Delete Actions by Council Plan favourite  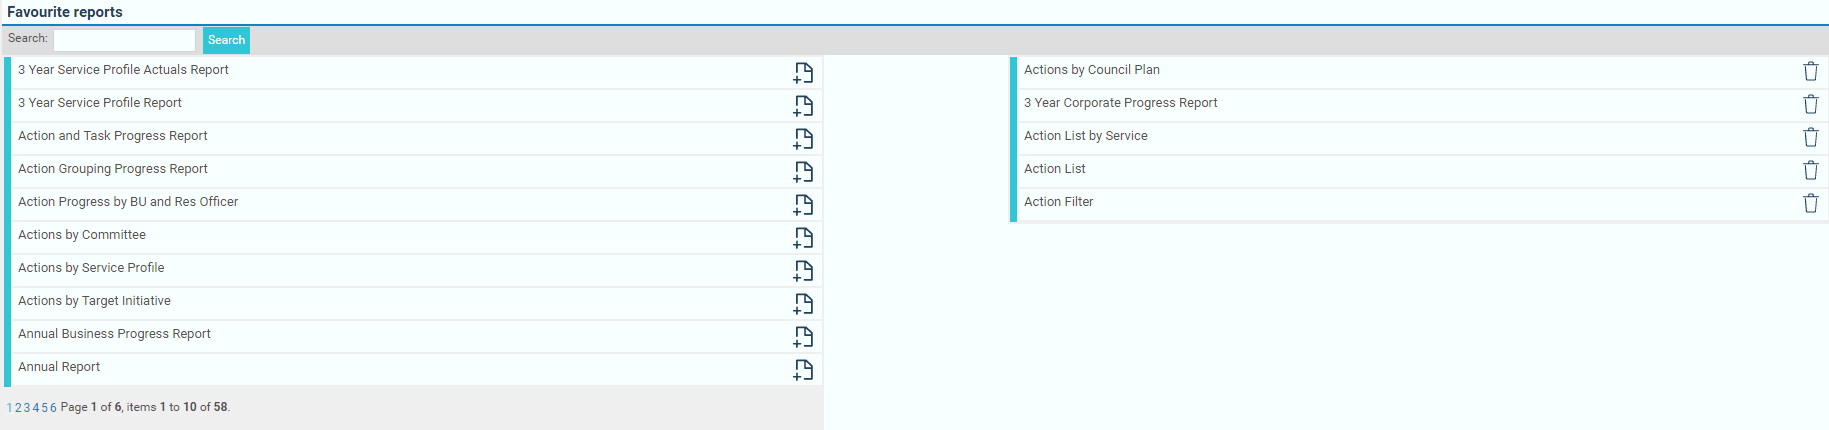(x=1810, y=71)
